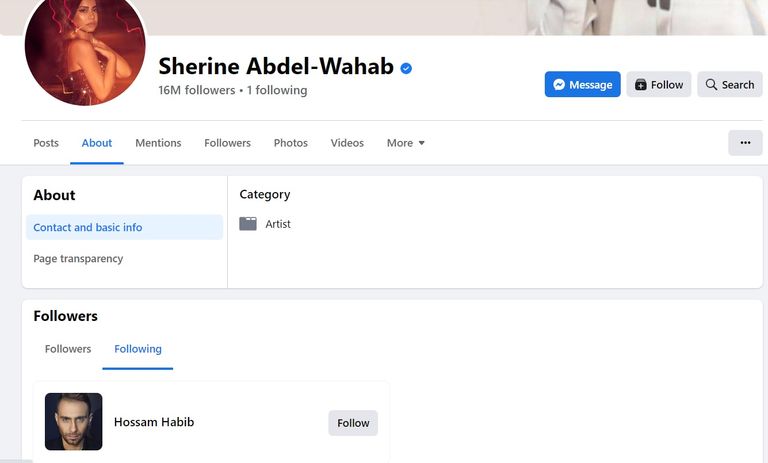Open the Mentions tab

[x=158, y=143]
